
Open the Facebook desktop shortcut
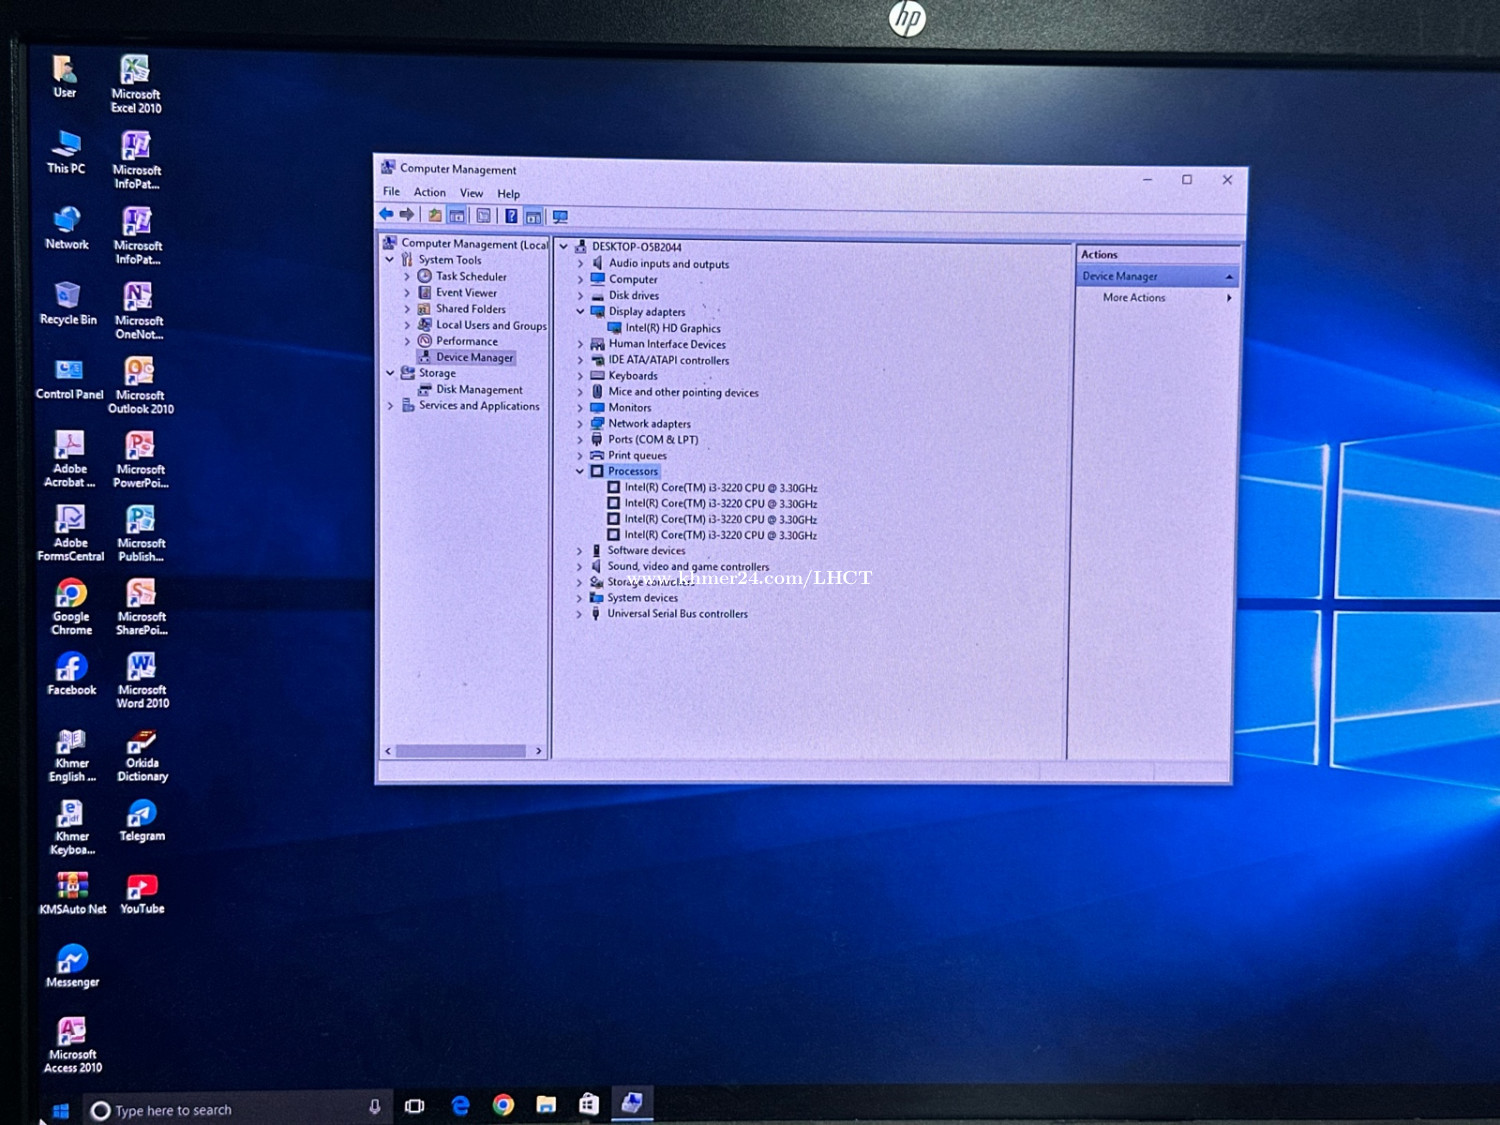point(71,674)
